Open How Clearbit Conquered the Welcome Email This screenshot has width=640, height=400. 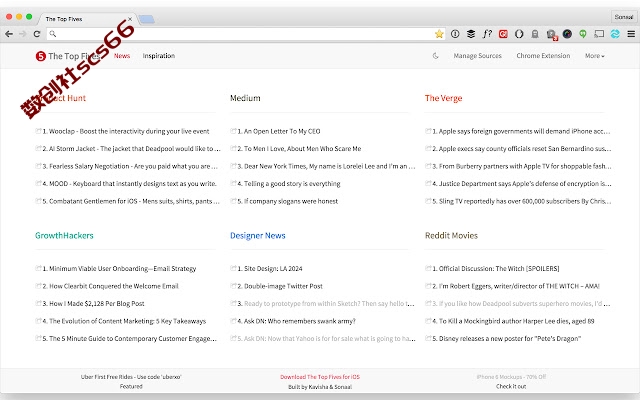pyautogui.click(x=111, y=286)
